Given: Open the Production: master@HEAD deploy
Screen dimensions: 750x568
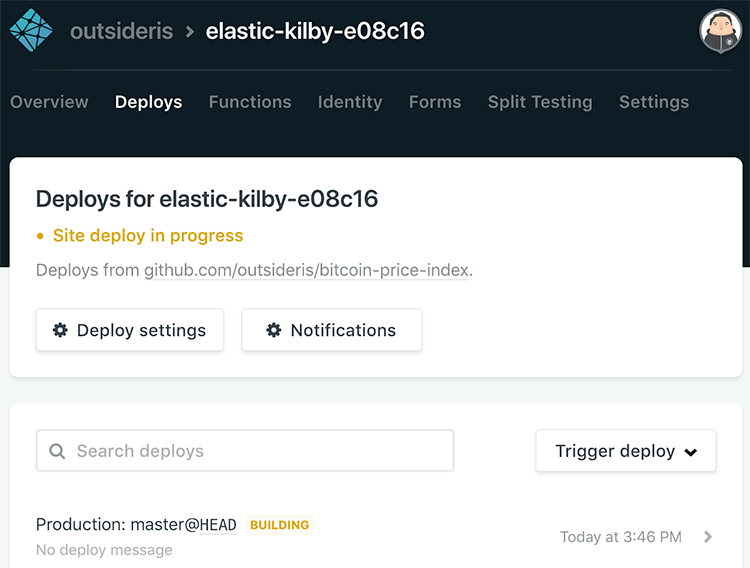Looking at the screenshot, I should click(136, 525).
